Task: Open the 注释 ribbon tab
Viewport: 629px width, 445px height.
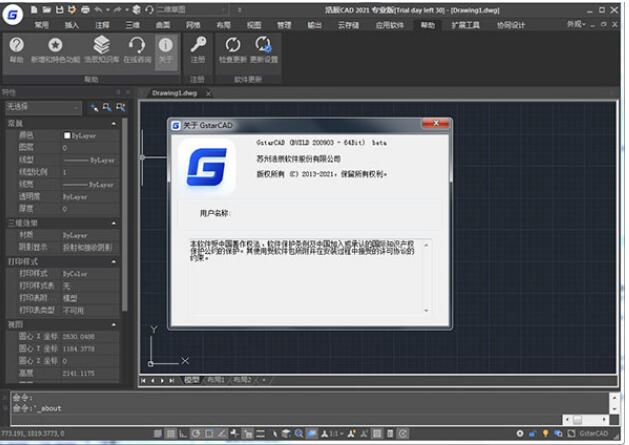Action: pos(102,25)
